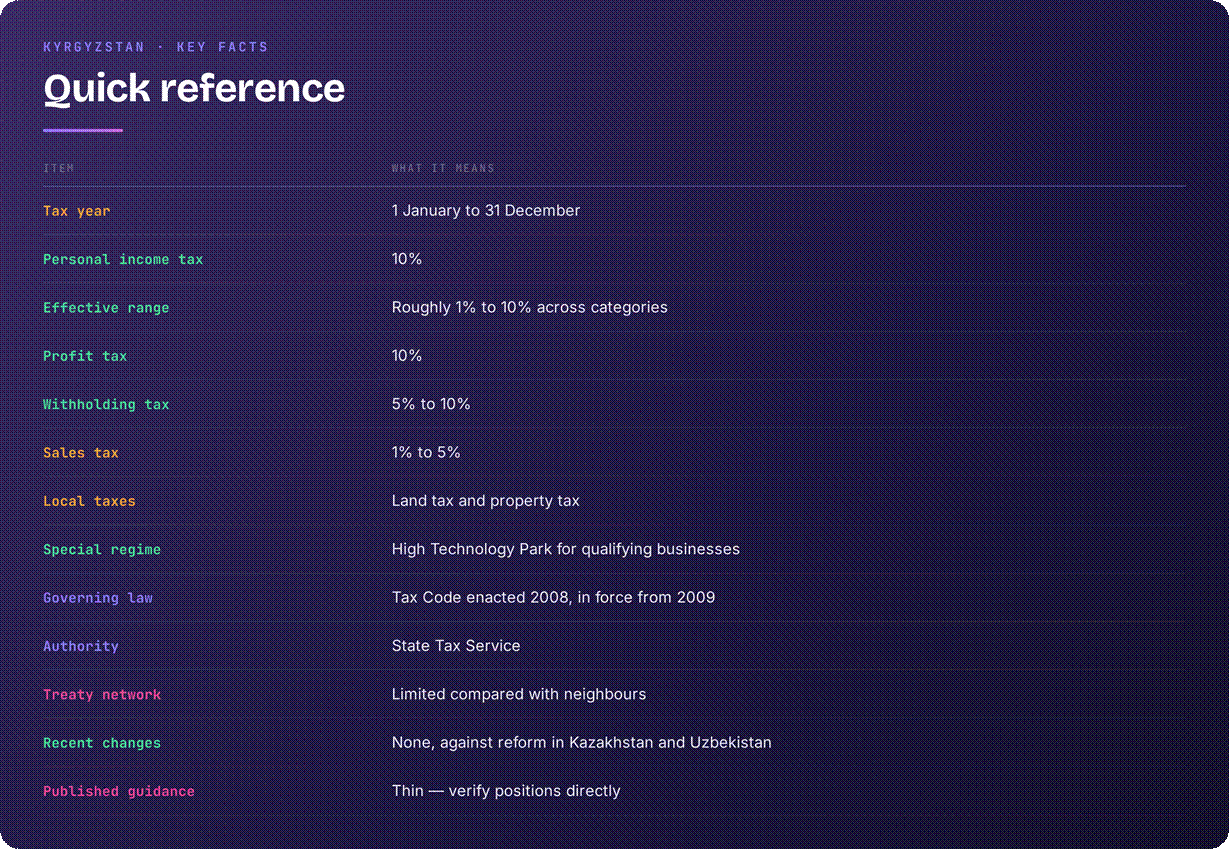Click the ITEM column header
Image resolution: width=1229 pixels, height=849 pixels.
click(59, 168)
